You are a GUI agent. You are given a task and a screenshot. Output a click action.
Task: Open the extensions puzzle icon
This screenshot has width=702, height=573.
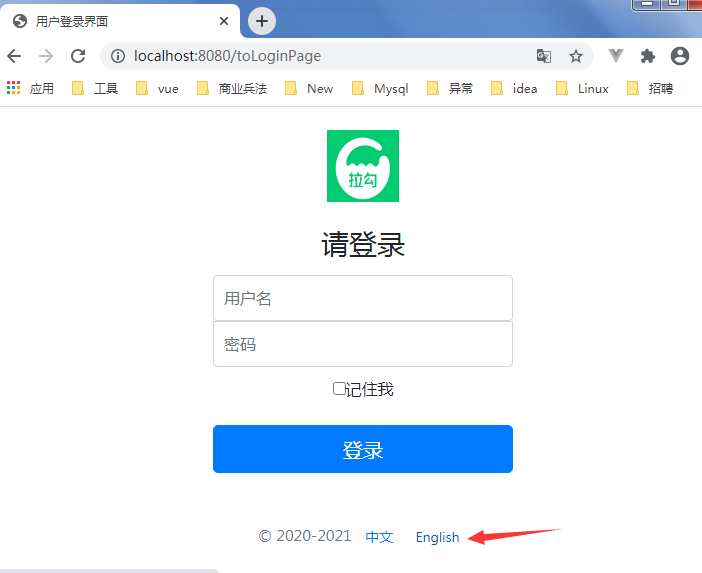(648, 56)
